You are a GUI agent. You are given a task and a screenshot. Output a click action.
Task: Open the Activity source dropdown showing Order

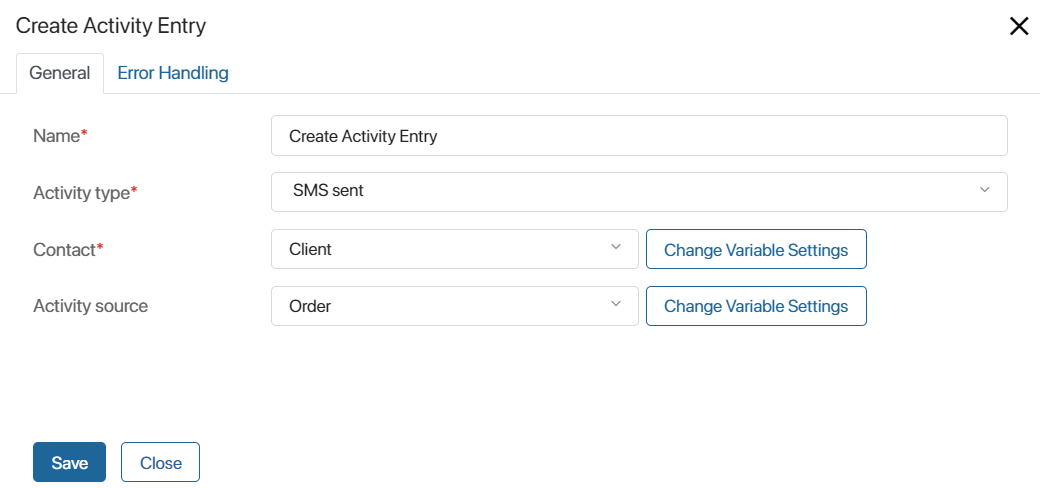click(455, 306)
